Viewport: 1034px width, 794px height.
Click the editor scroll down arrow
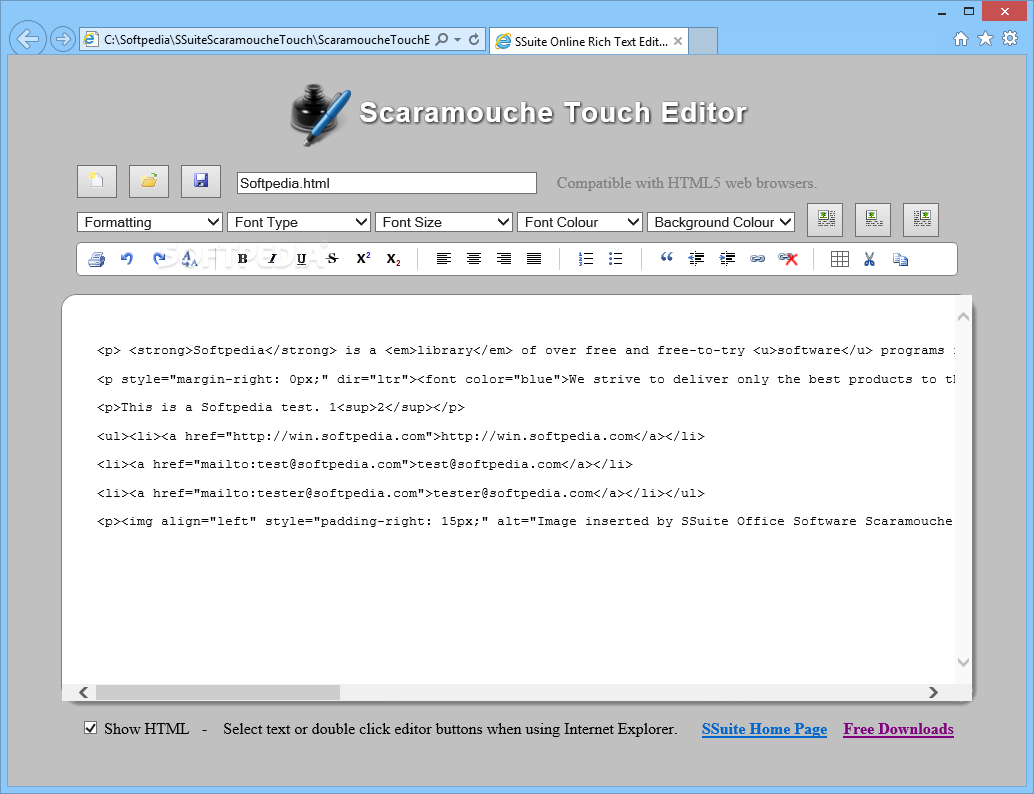tap(963, 662)
